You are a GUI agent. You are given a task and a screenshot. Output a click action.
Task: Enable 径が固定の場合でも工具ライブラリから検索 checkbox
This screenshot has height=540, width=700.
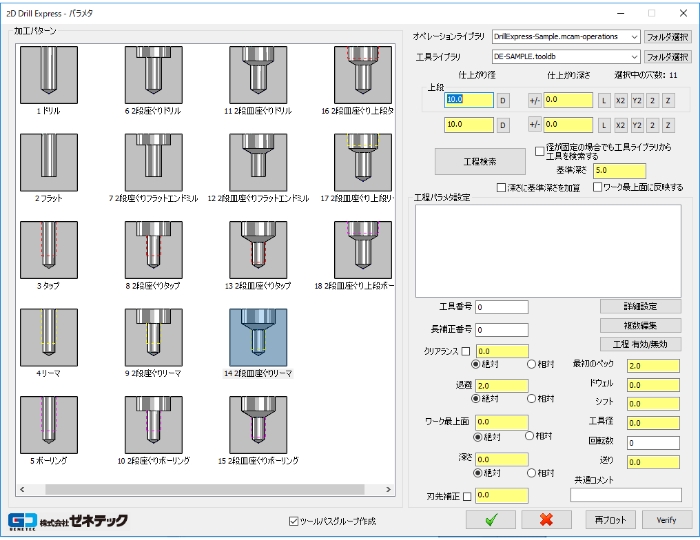tap(539, 151)
